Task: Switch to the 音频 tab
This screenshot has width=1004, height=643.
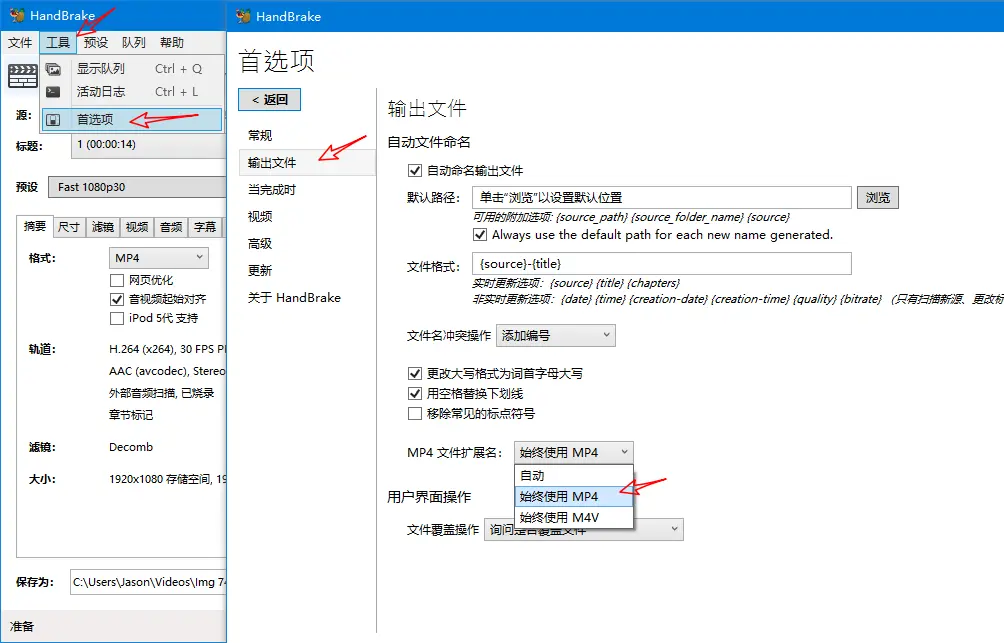Action: pyautogui.click(x=171, y=227)
